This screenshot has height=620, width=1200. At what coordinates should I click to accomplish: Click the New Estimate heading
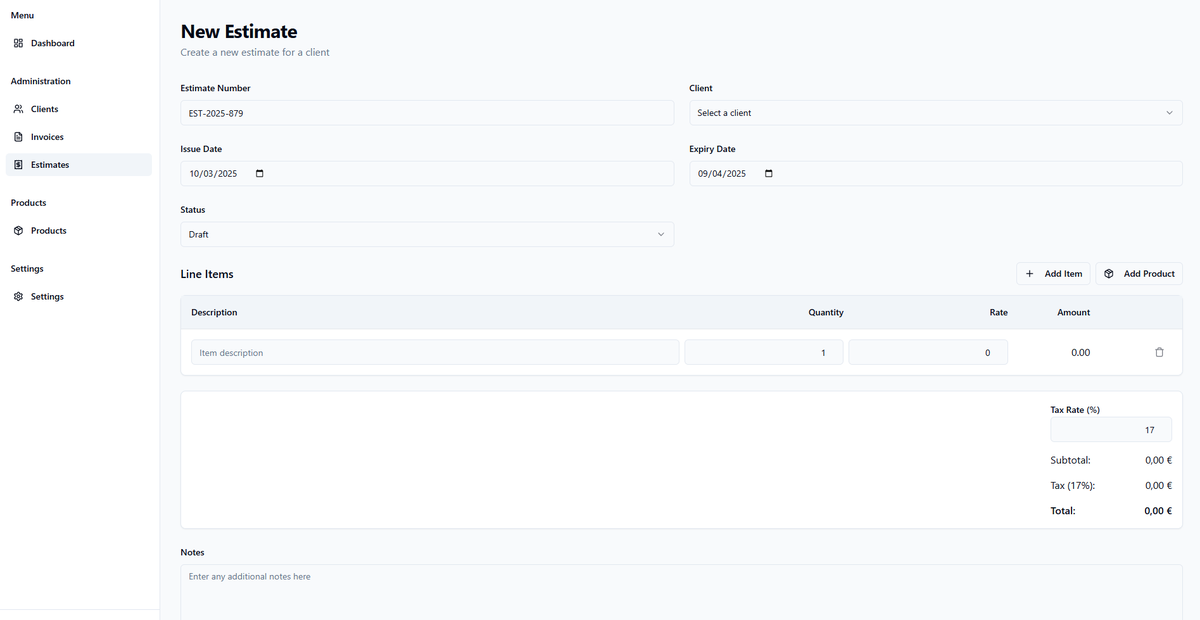239,32
